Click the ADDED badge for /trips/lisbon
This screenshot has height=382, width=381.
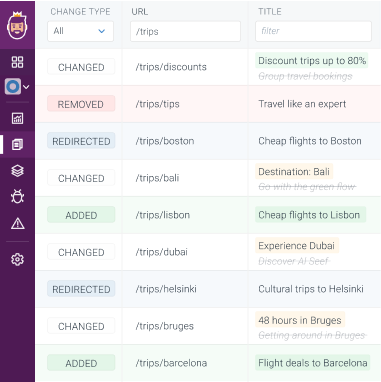[81, 215]
